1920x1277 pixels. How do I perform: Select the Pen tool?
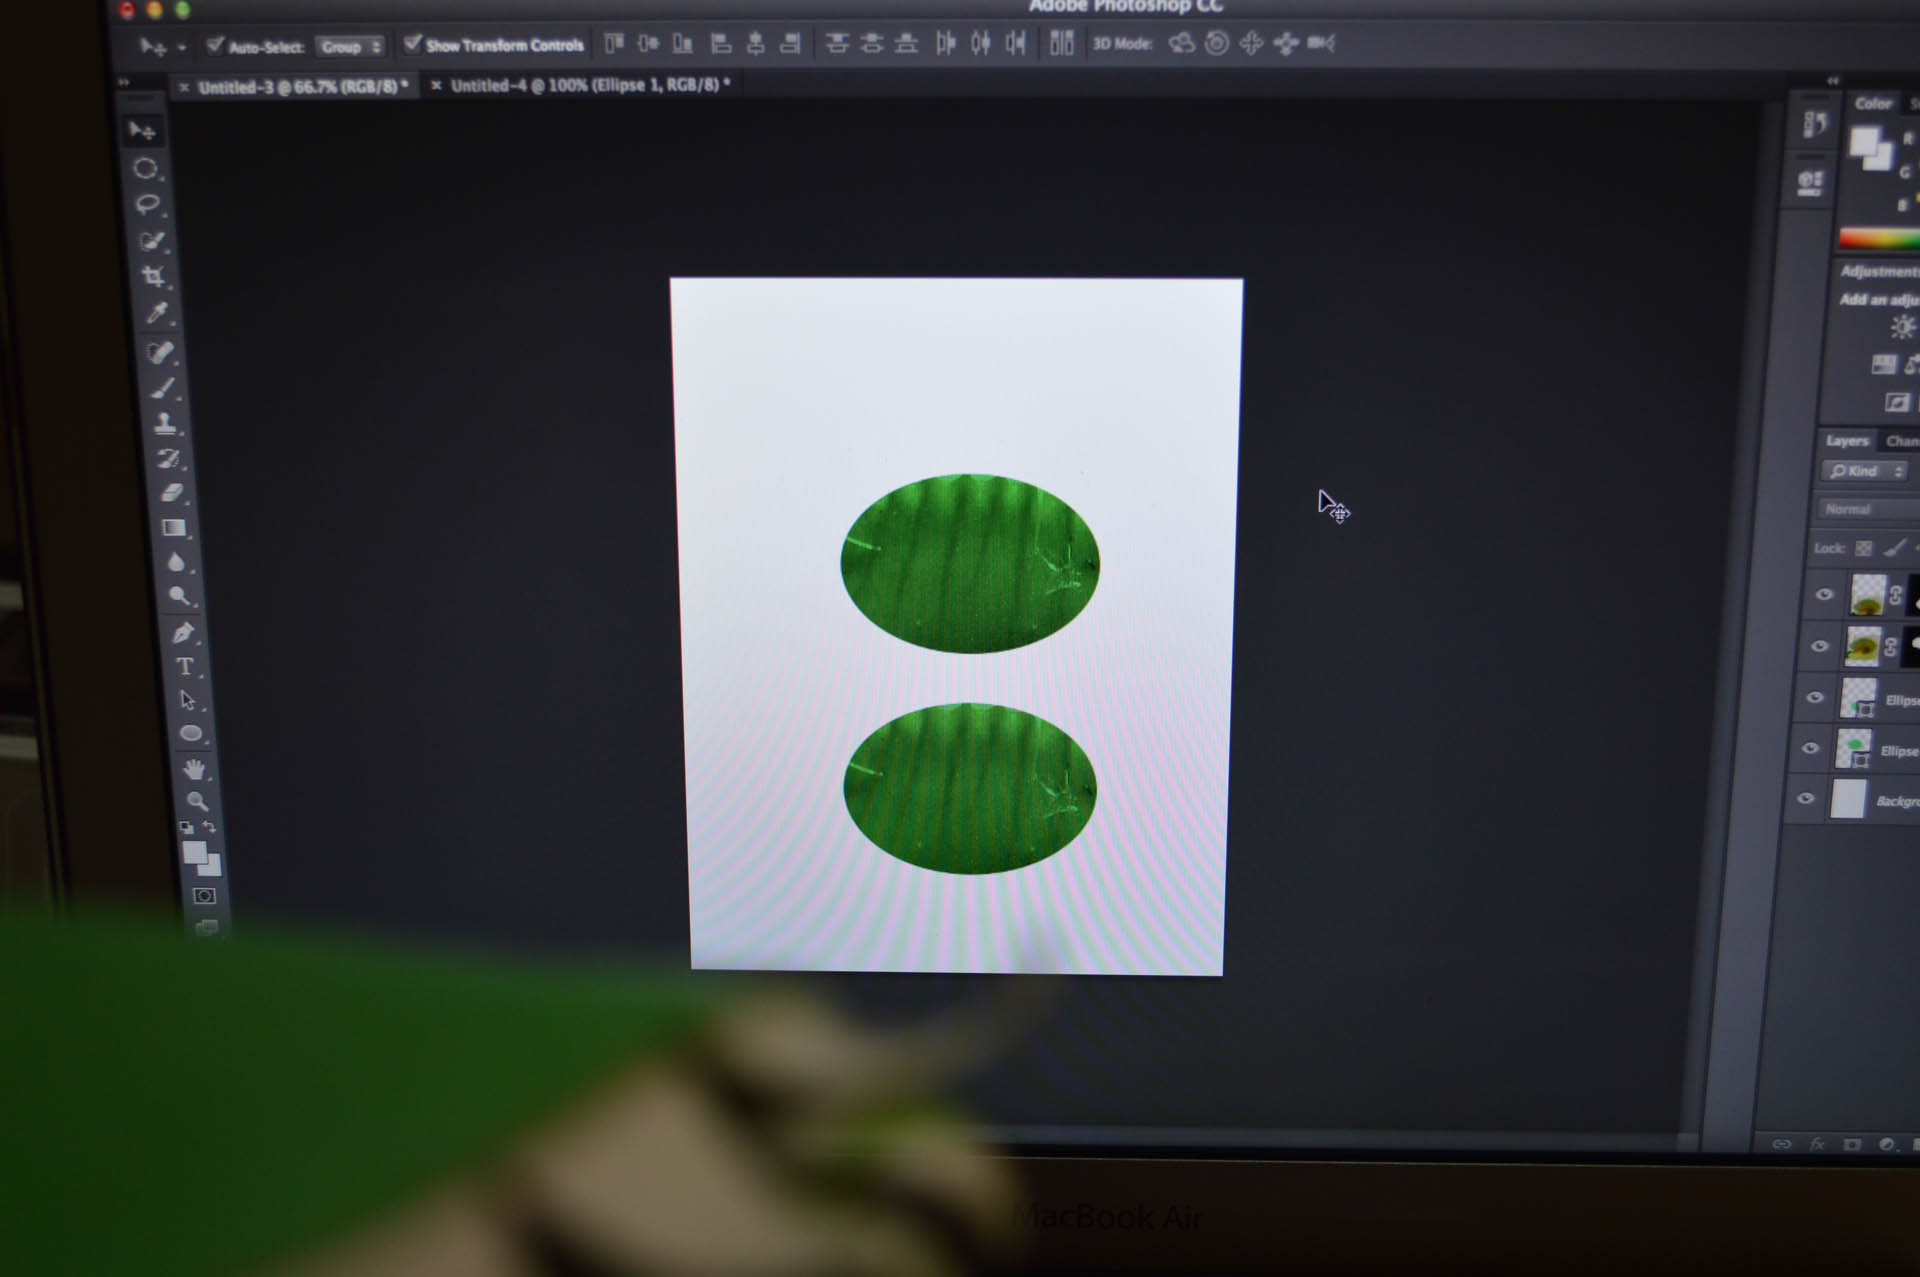[x=183, y=632]
